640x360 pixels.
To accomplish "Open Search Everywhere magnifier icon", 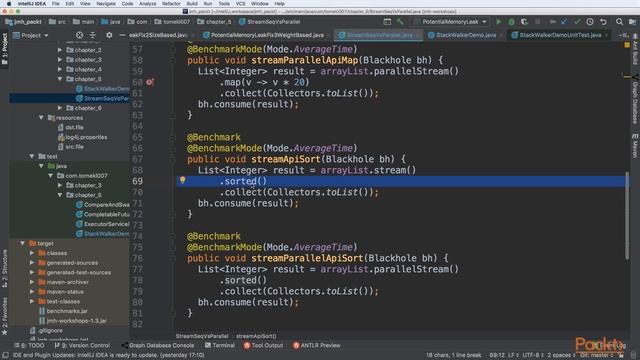I will [619, 22].
